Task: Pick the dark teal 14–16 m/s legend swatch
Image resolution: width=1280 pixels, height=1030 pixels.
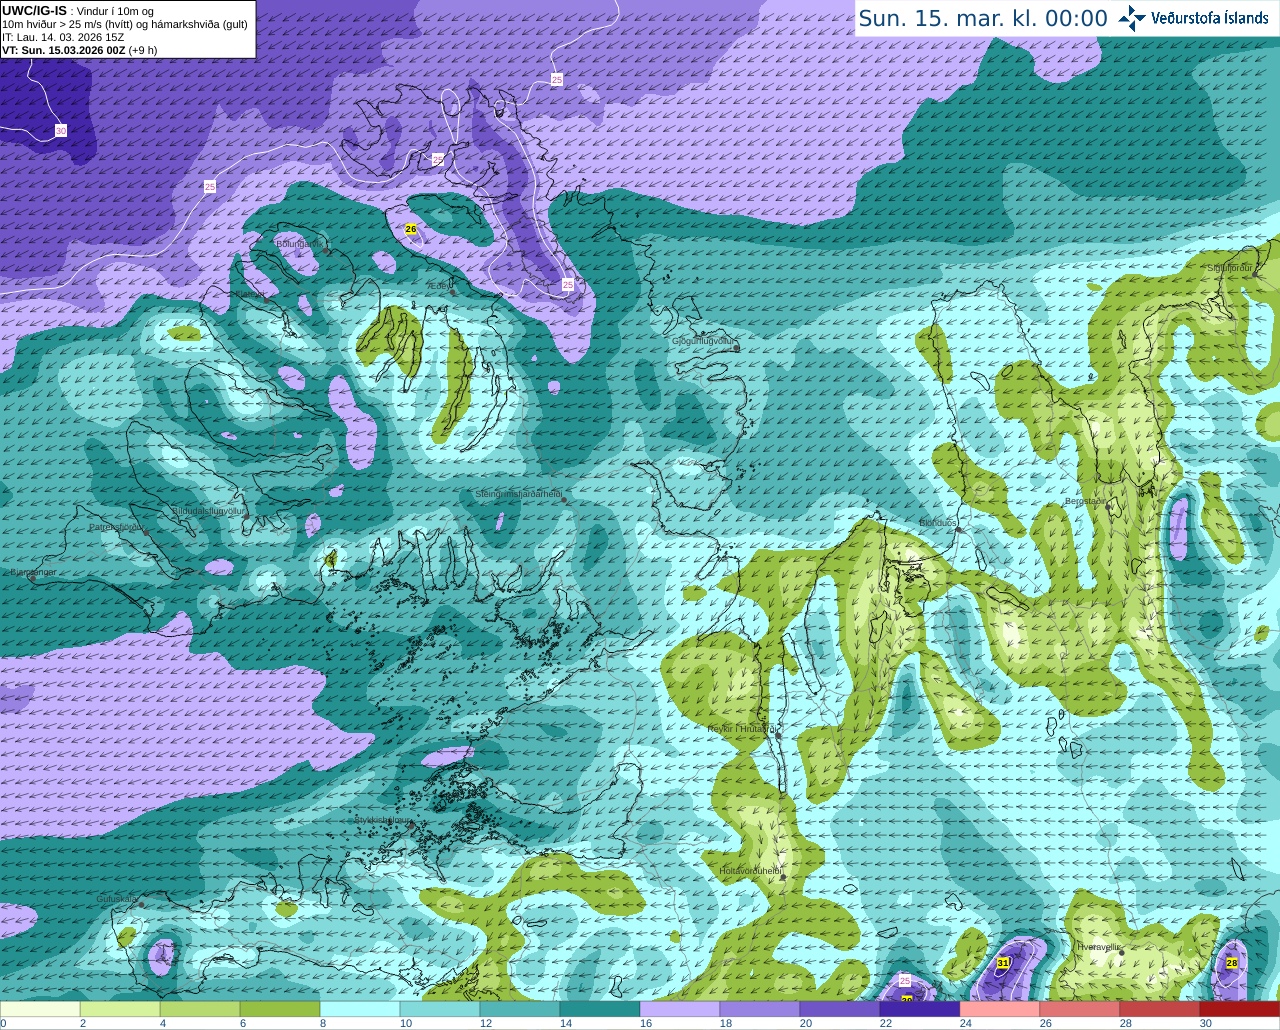Action: point(600,1009)
